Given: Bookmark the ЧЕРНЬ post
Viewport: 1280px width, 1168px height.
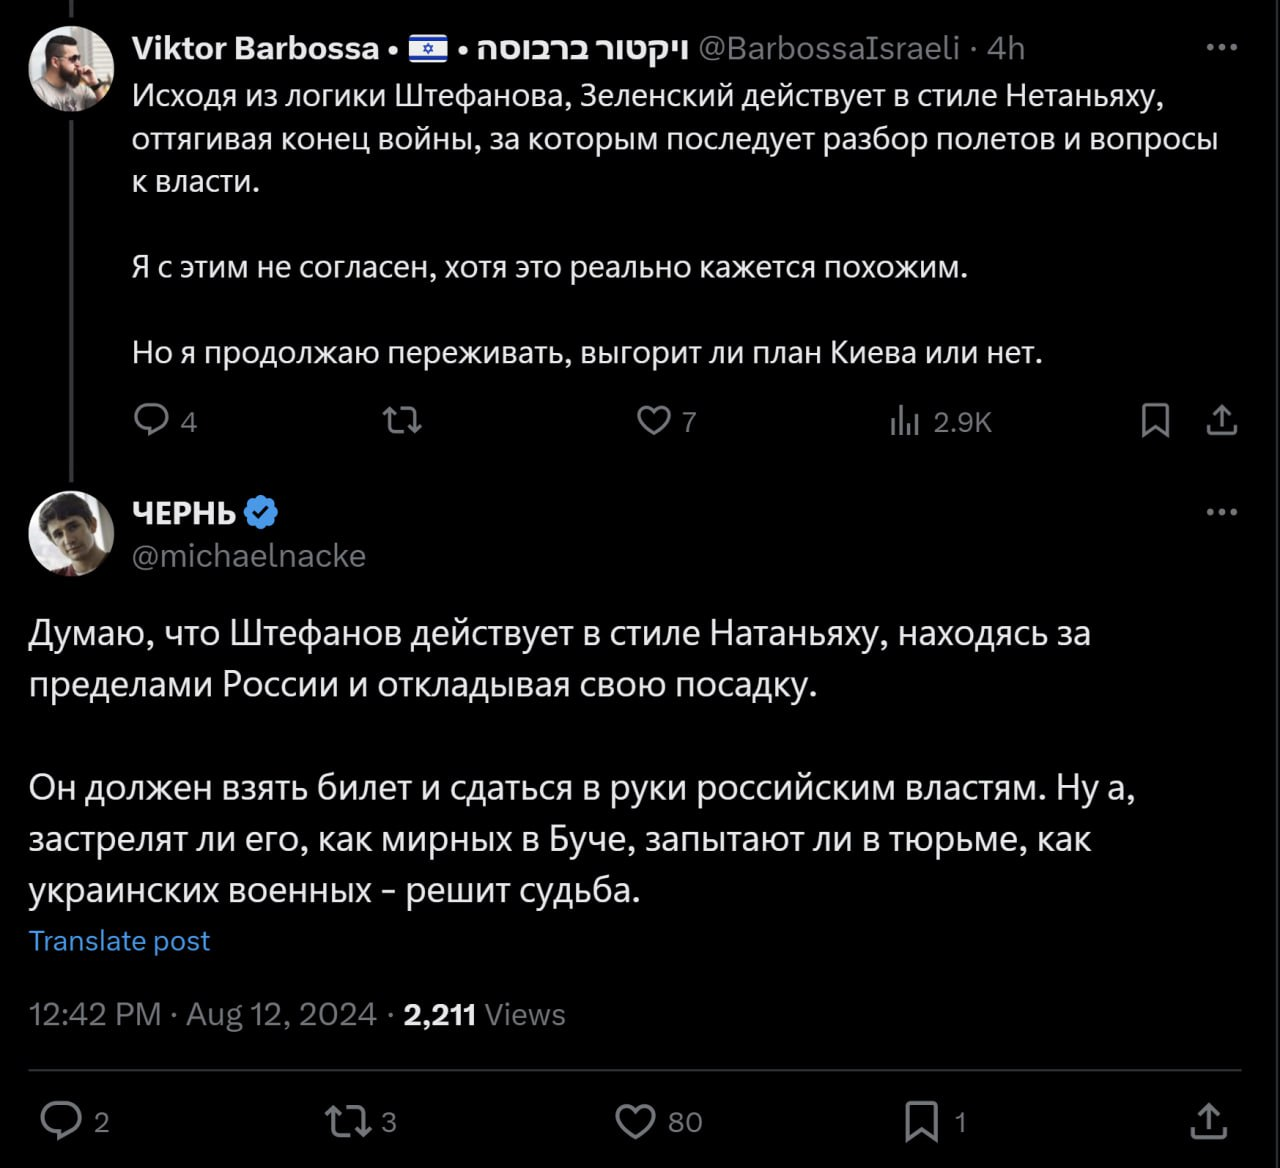Looking at the screenshot, I should [x=921, y=1121].
